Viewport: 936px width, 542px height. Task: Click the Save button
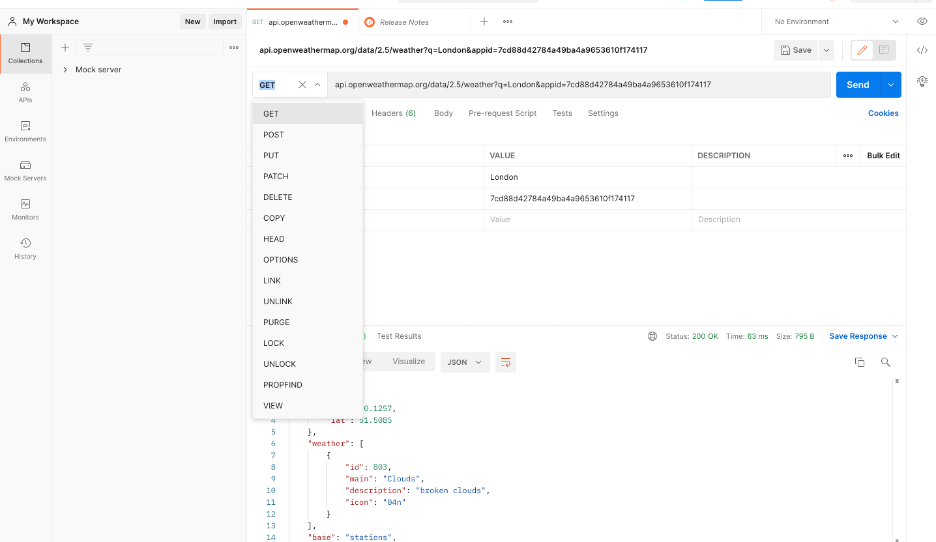[796, 50]
